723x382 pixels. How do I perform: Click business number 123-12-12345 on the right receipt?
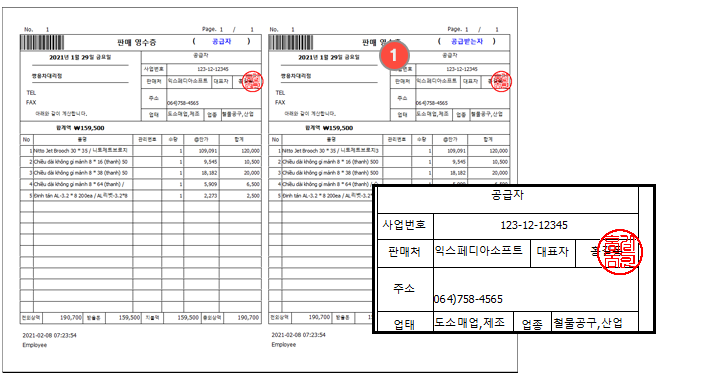(462, 69)
